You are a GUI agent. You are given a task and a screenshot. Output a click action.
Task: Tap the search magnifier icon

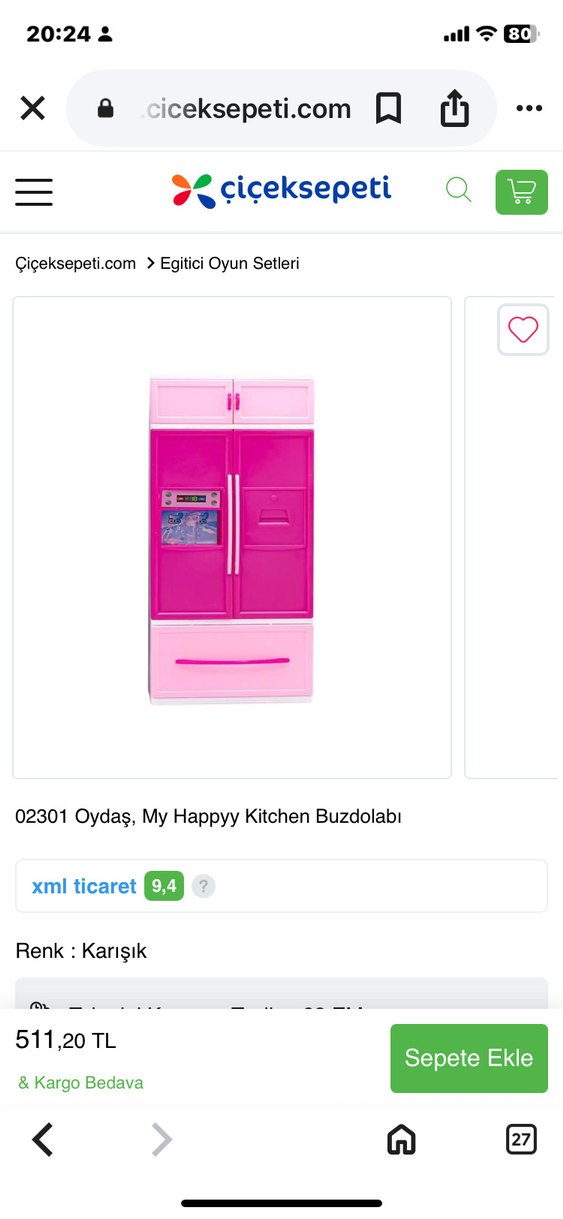(458, 190)
